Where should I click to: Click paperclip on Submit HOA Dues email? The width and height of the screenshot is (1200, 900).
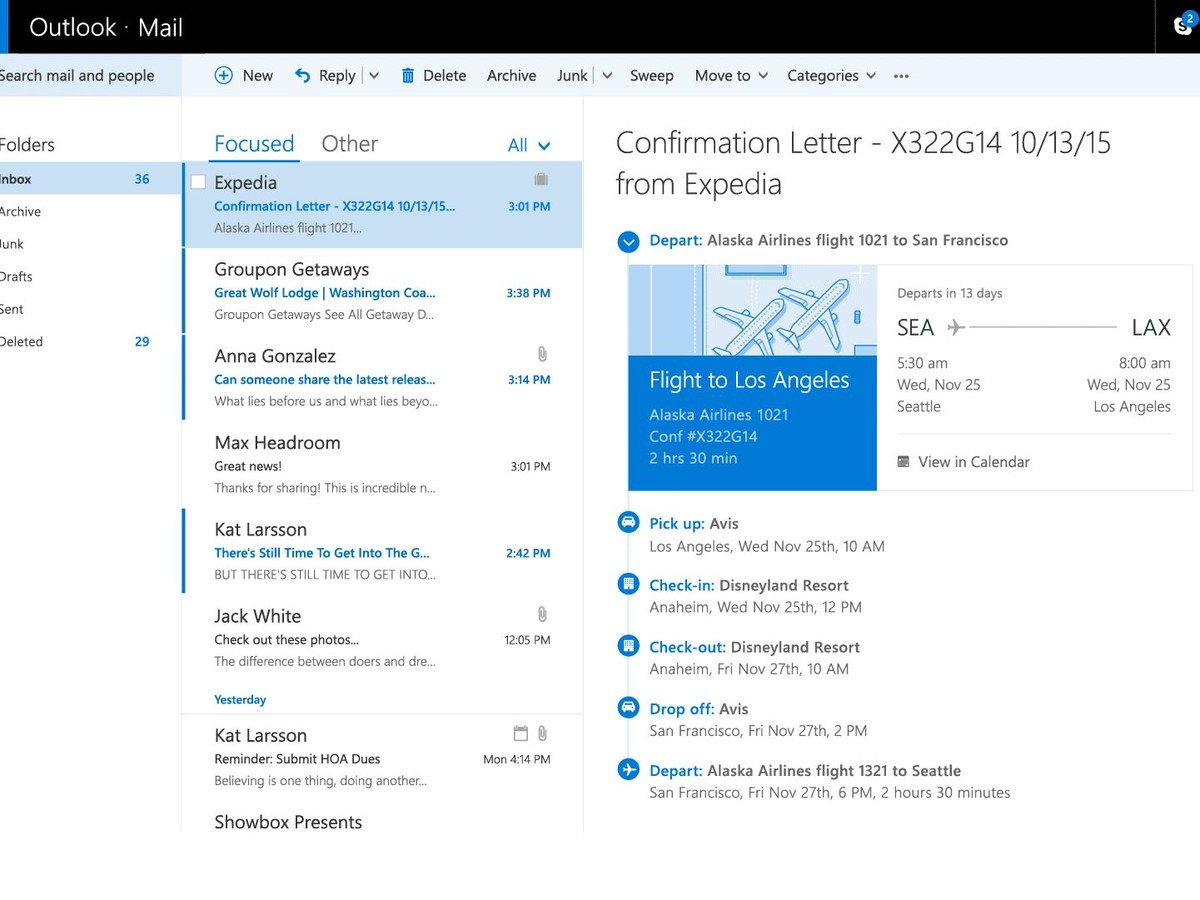(542, 733)
